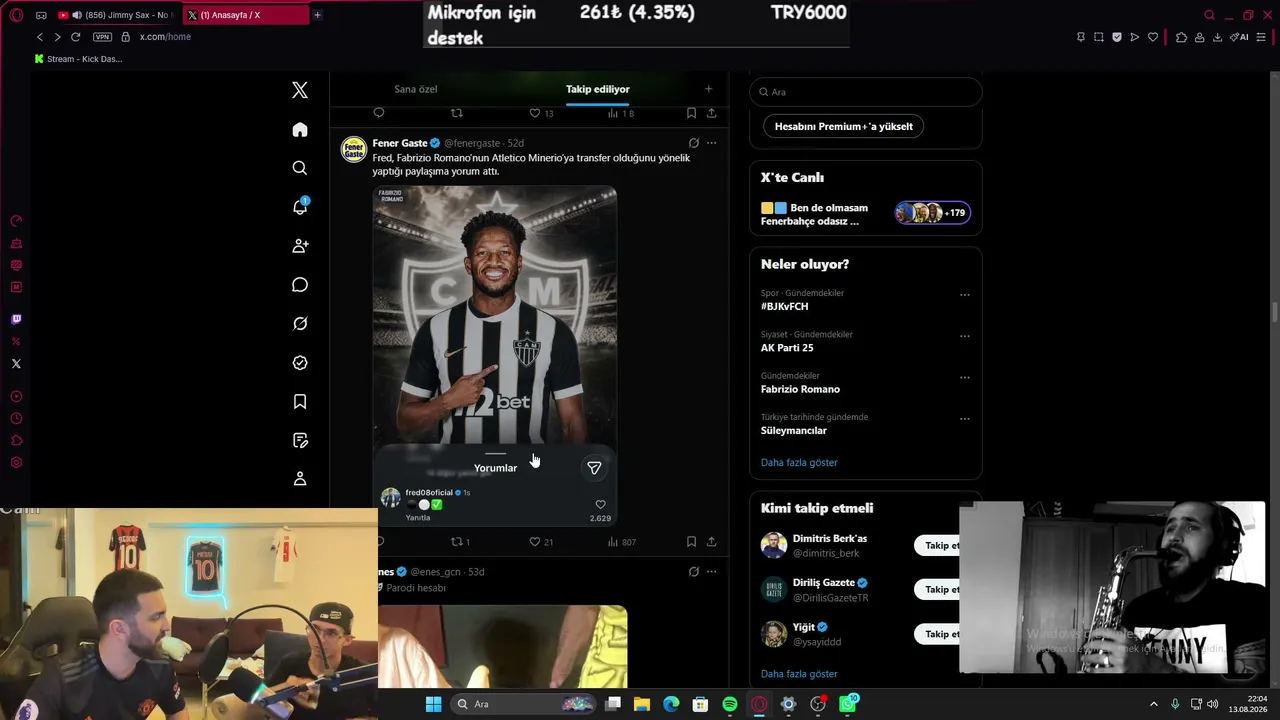Viewport: 1280px width, 720px height.
Task: Open a new browser tab
Action: [x=318, y=15]
